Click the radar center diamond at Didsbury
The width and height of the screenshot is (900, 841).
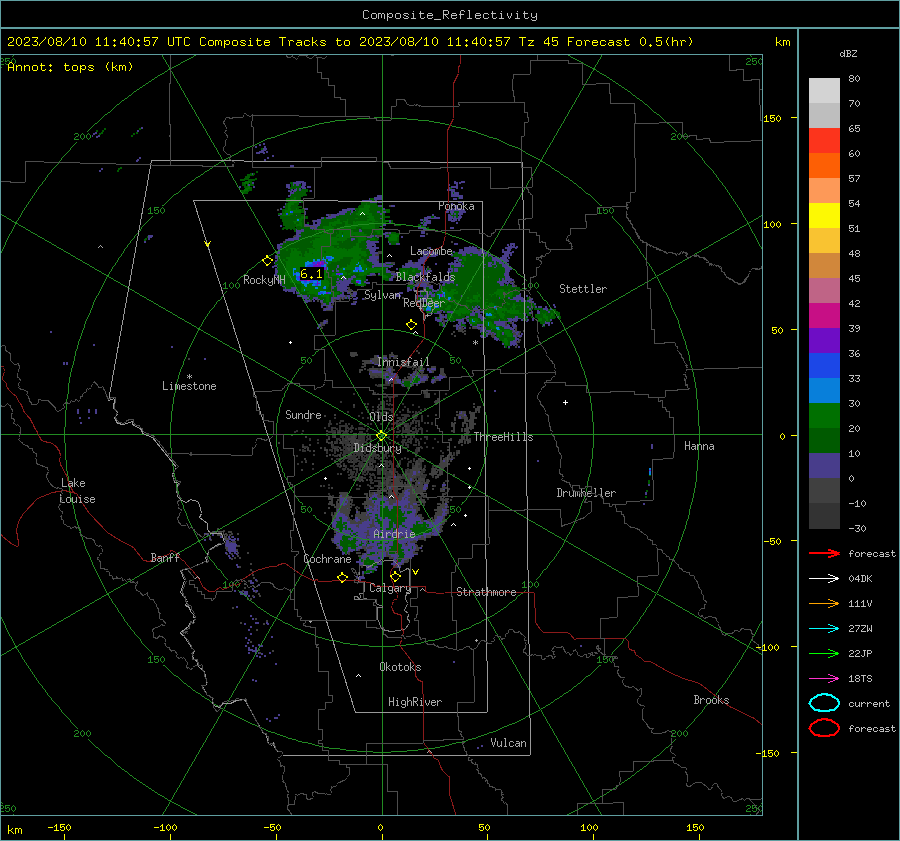point(382,436)
